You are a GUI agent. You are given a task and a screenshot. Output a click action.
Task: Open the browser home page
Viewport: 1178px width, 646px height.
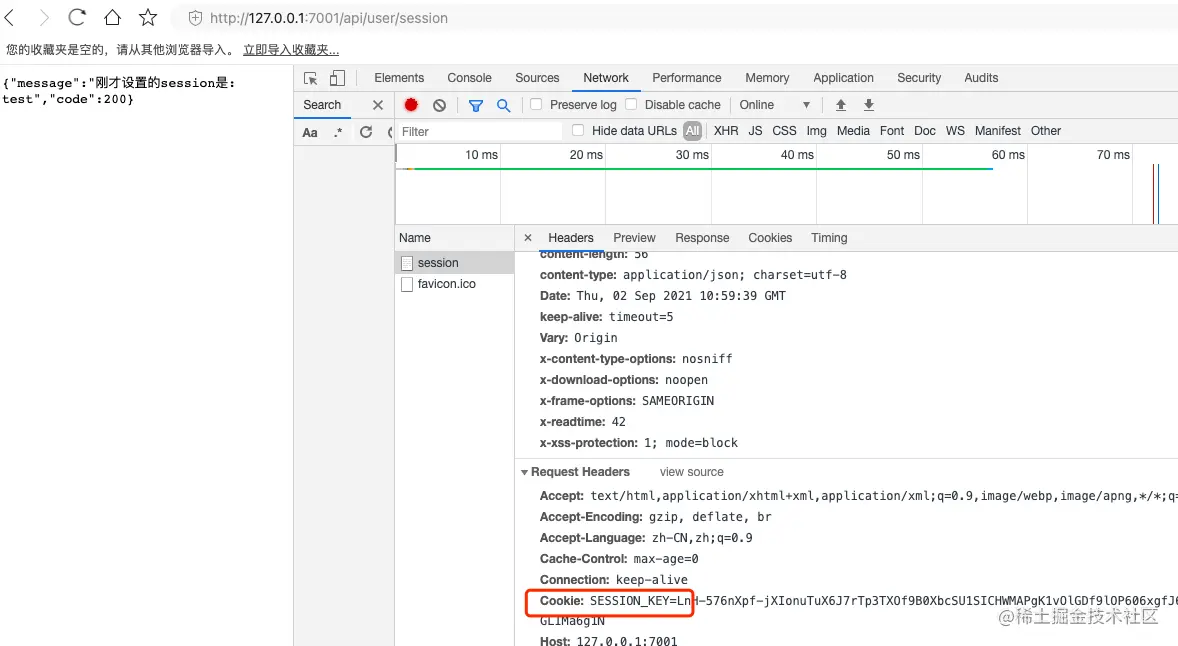pos(112,17)
